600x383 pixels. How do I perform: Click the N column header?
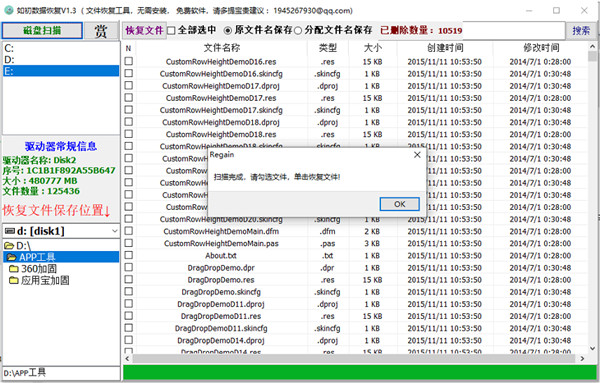coord(129,48)
